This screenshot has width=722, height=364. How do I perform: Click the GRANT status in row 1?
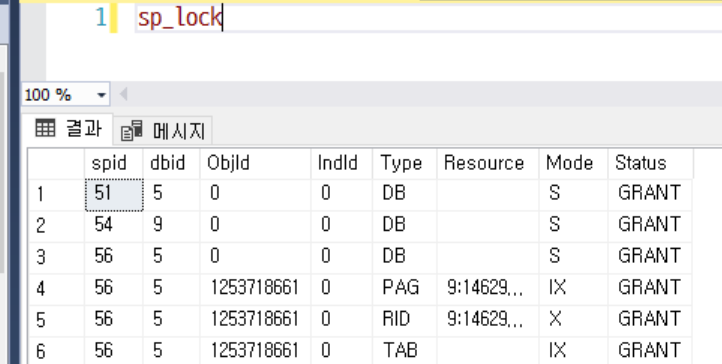click(650, 195)
